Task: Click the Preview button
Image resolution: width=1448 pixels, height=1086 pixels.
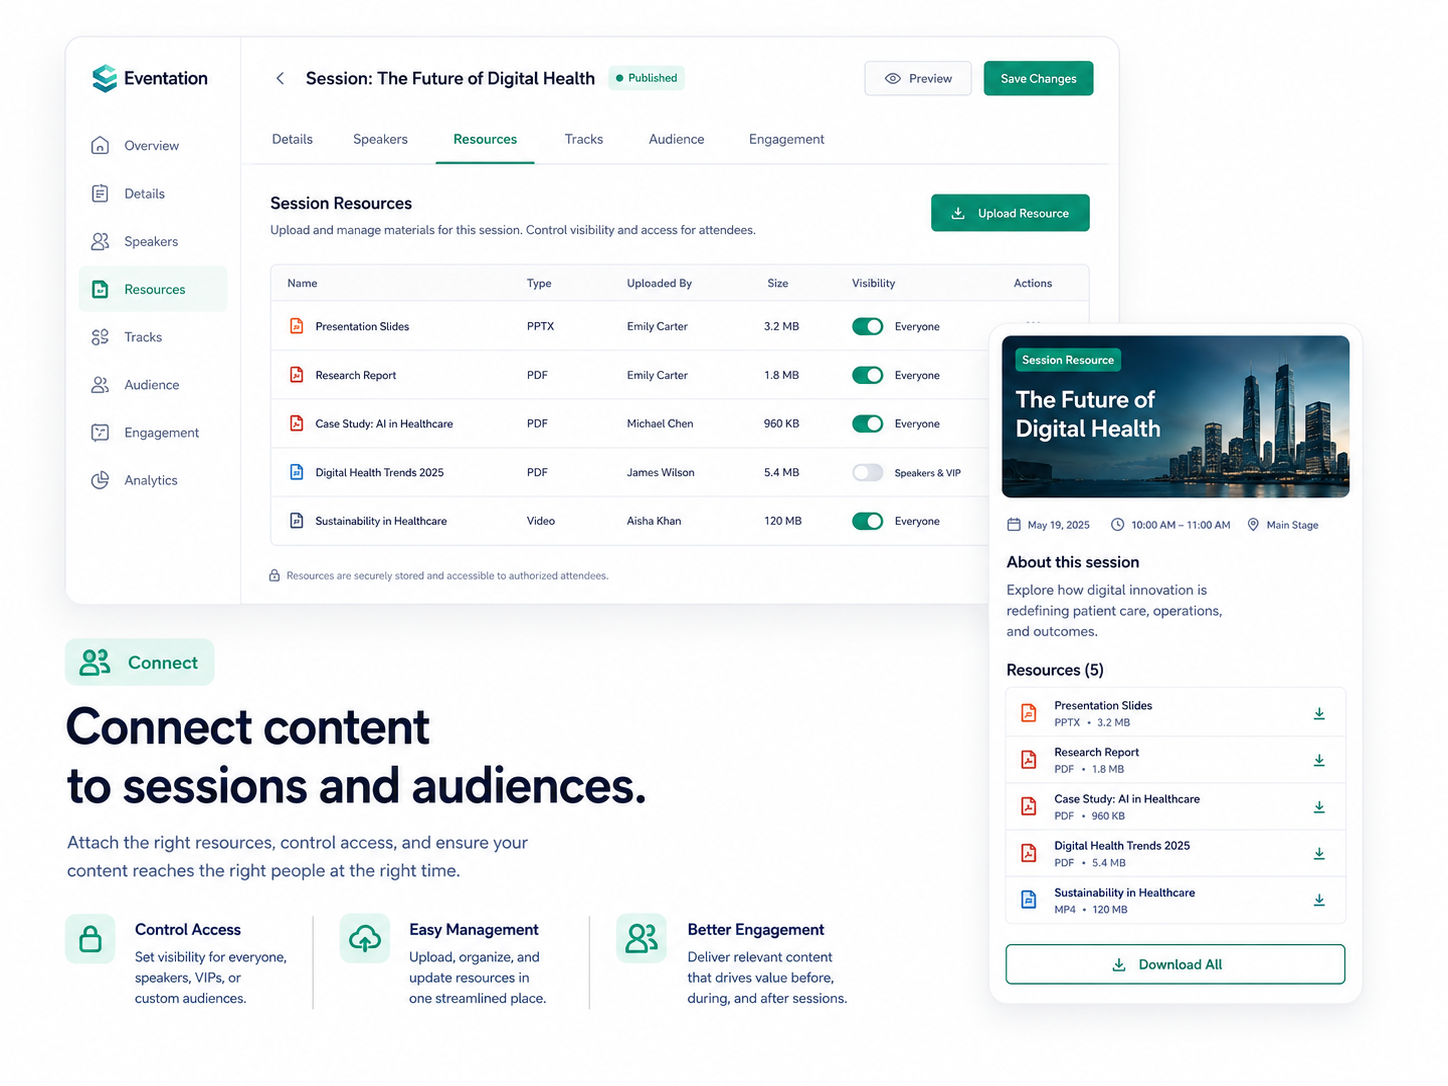Action: [918, 78]
